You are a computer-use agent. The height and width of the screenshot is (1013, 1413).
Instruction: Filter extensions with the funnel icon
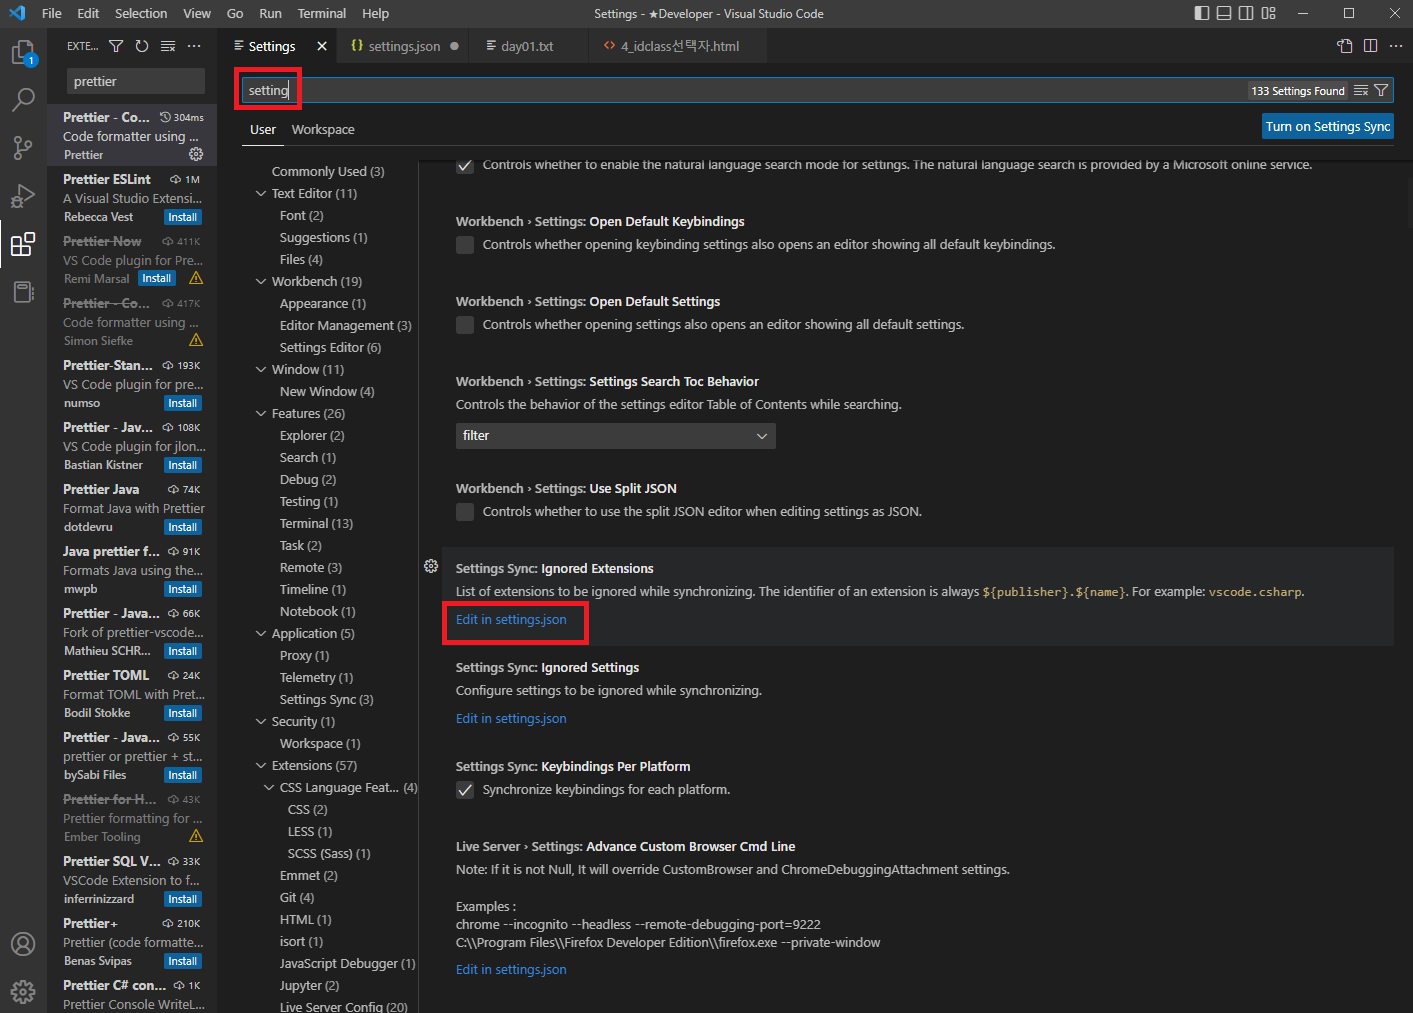coord(116,46)
